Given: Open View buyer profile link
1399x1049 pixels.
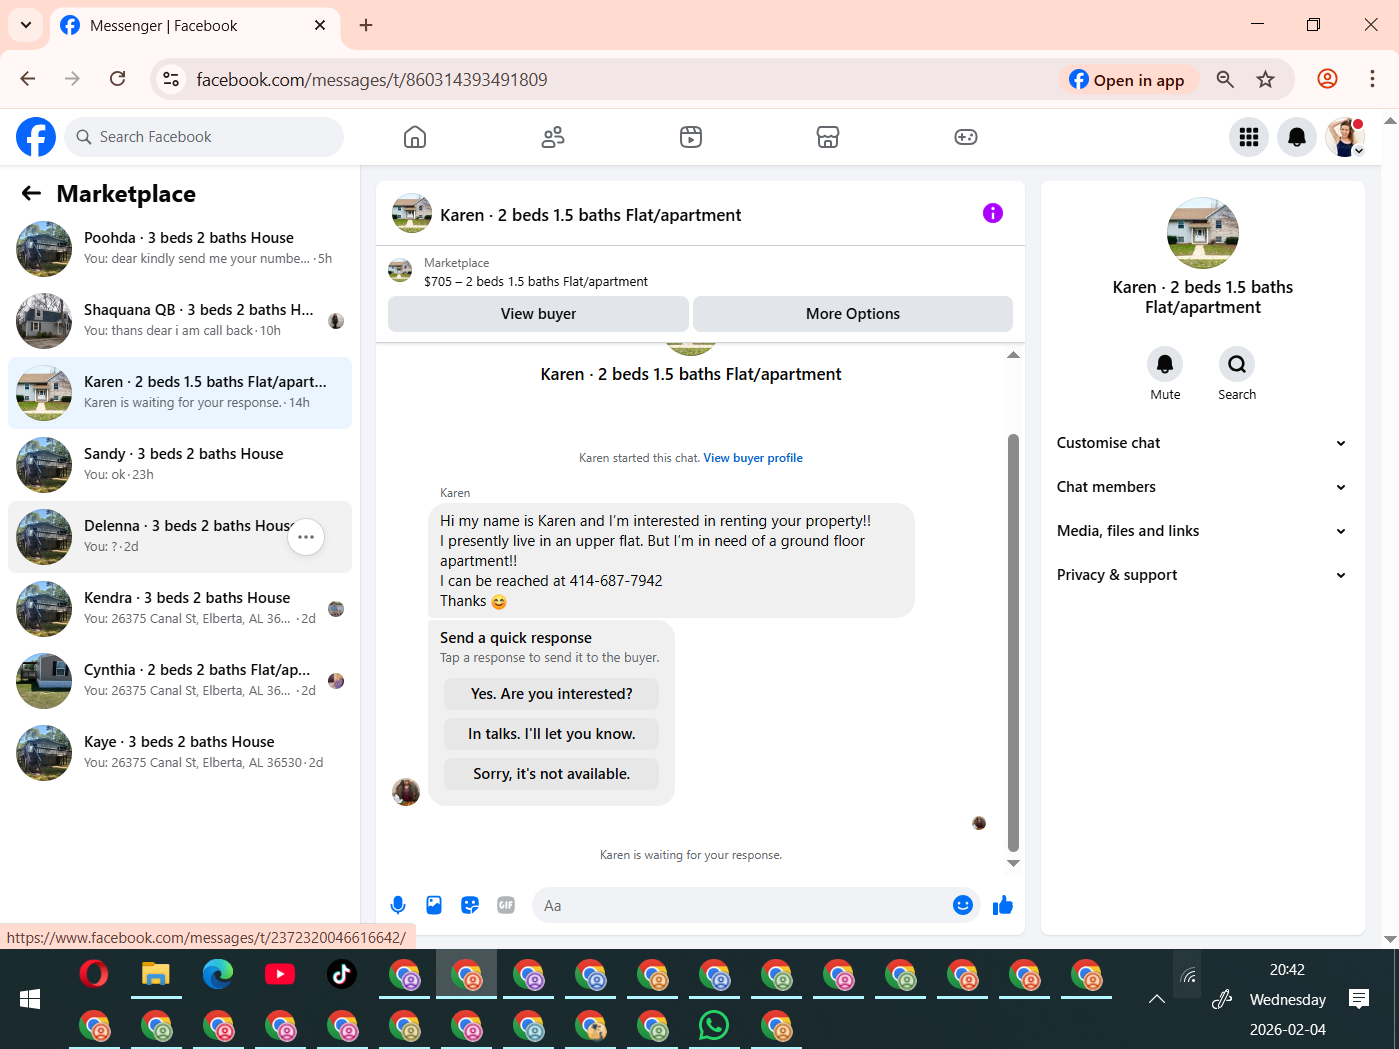Looking at the screenshot, I should pos(753,458).
